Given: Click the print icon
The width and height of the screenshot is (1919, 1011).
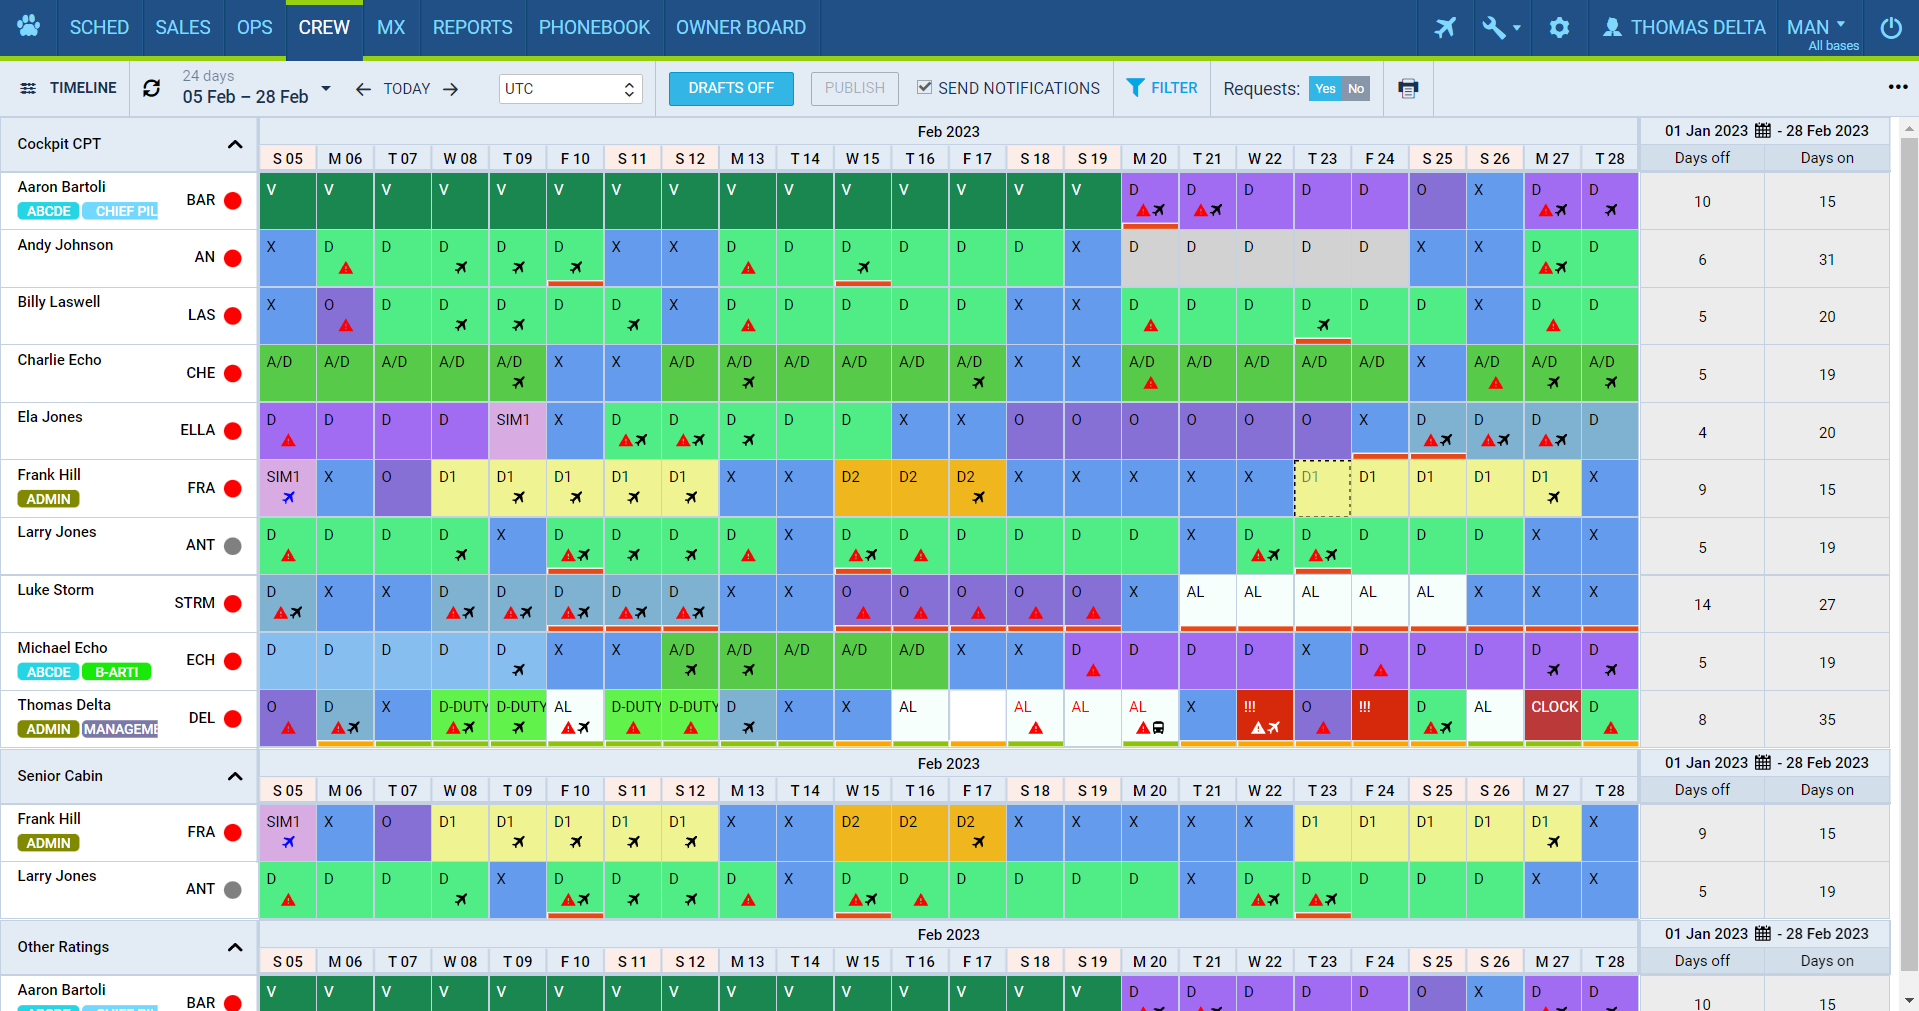Looking at the screenshot, I should click(1408, 89).
